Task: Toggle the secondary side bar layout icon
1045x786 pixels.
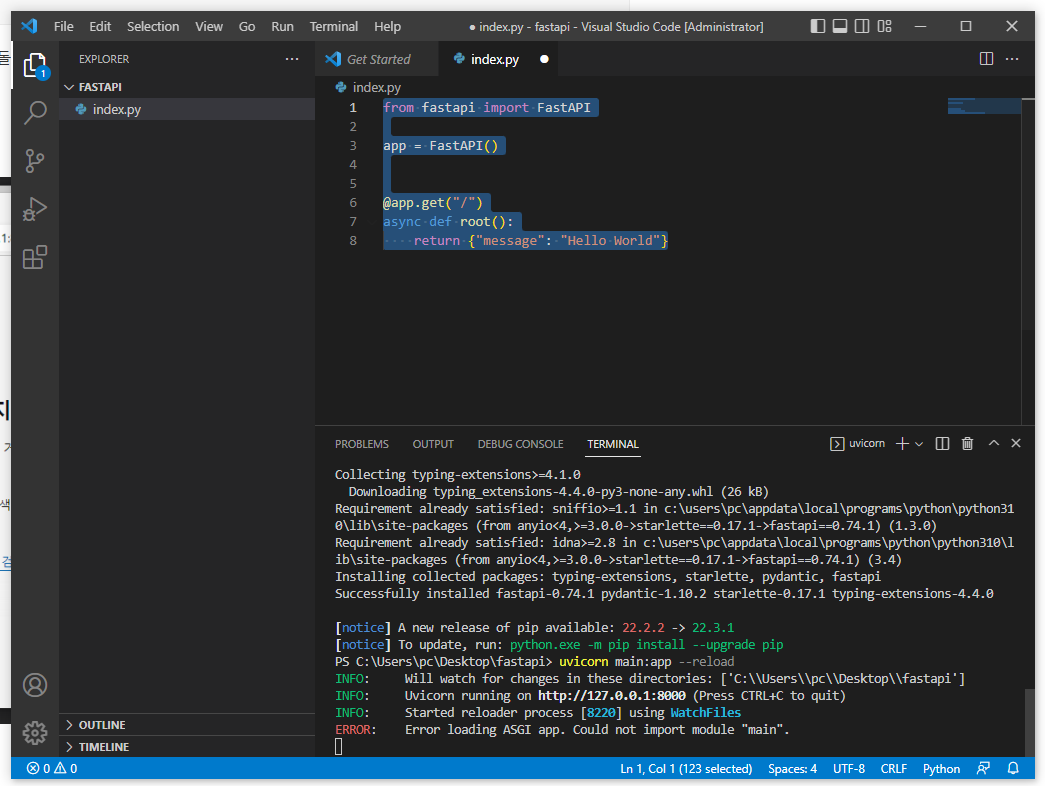Action: point(862,26)
